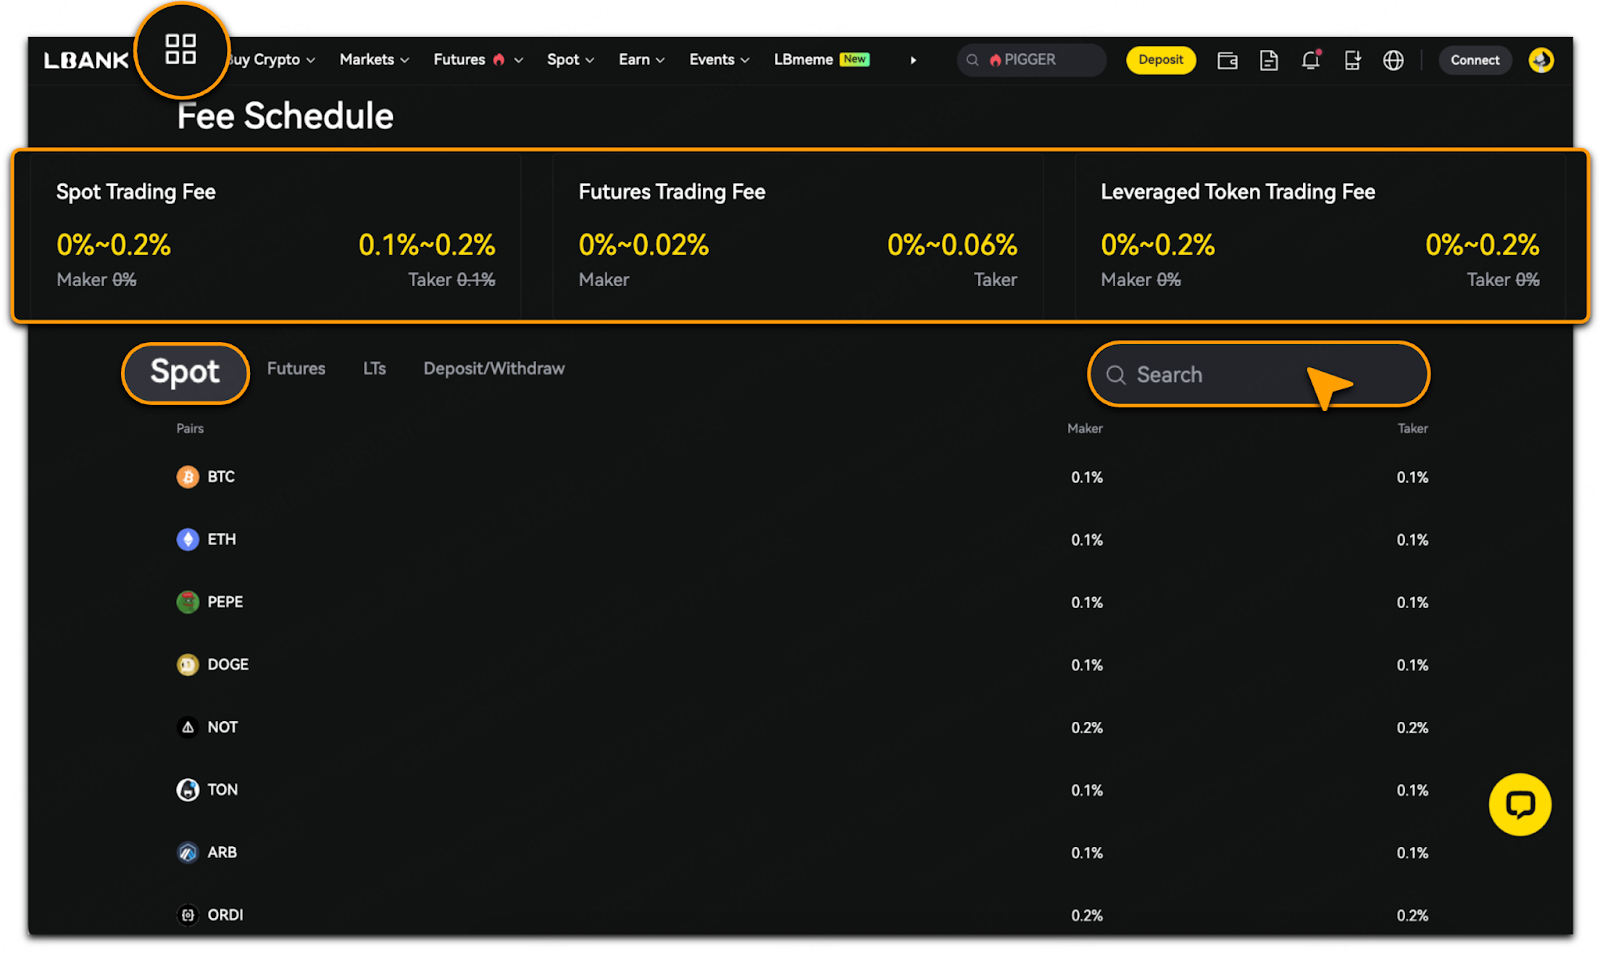Click the orders document icon

(x=1269, y=61)
